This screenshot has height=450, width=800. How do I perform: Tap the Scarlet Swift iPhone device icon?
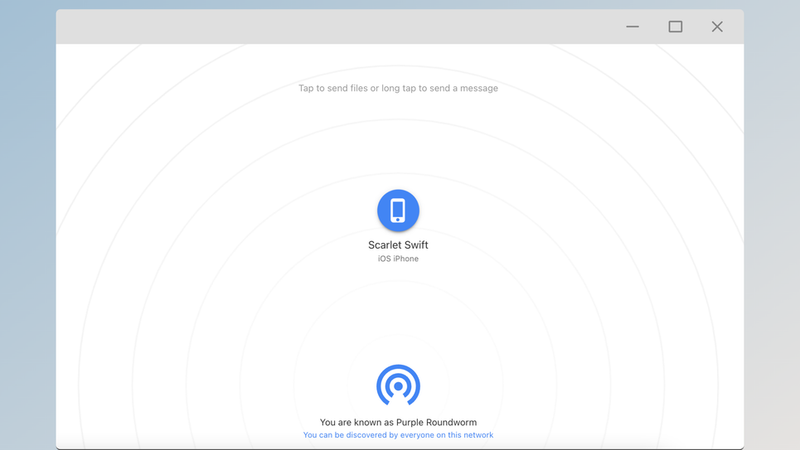coord(398,210)
